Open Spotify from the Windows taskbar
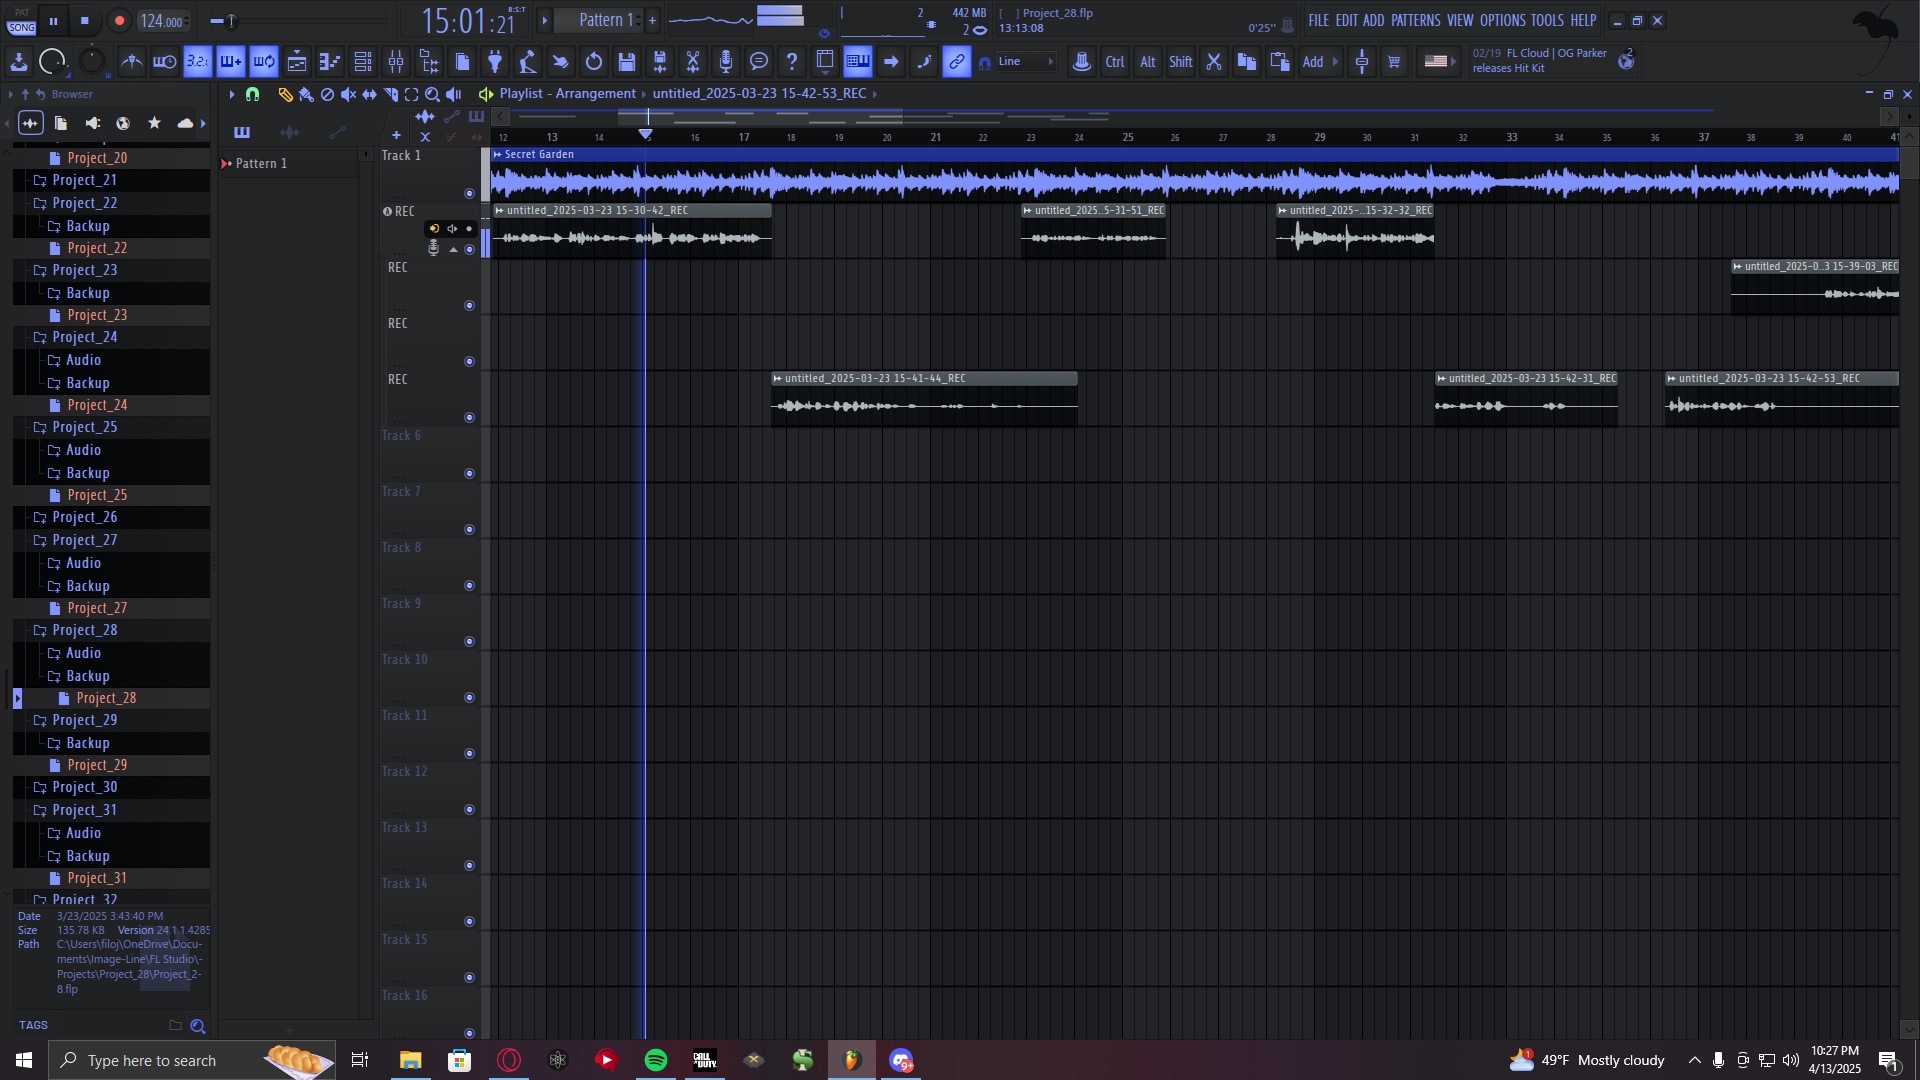Image resolution: width=1920 pixels, height=1080 pixels. pos(656,1060)
